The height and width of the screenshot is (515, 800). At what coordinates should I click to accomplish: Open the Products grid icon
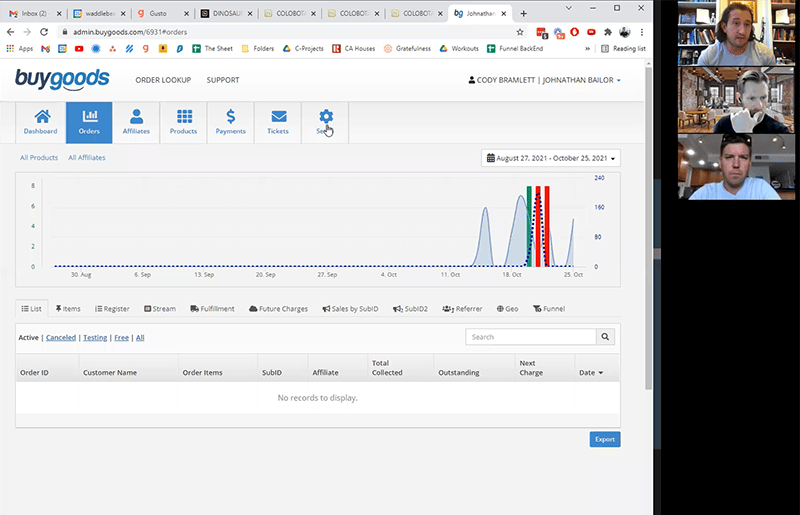click(x=183, y=117)
